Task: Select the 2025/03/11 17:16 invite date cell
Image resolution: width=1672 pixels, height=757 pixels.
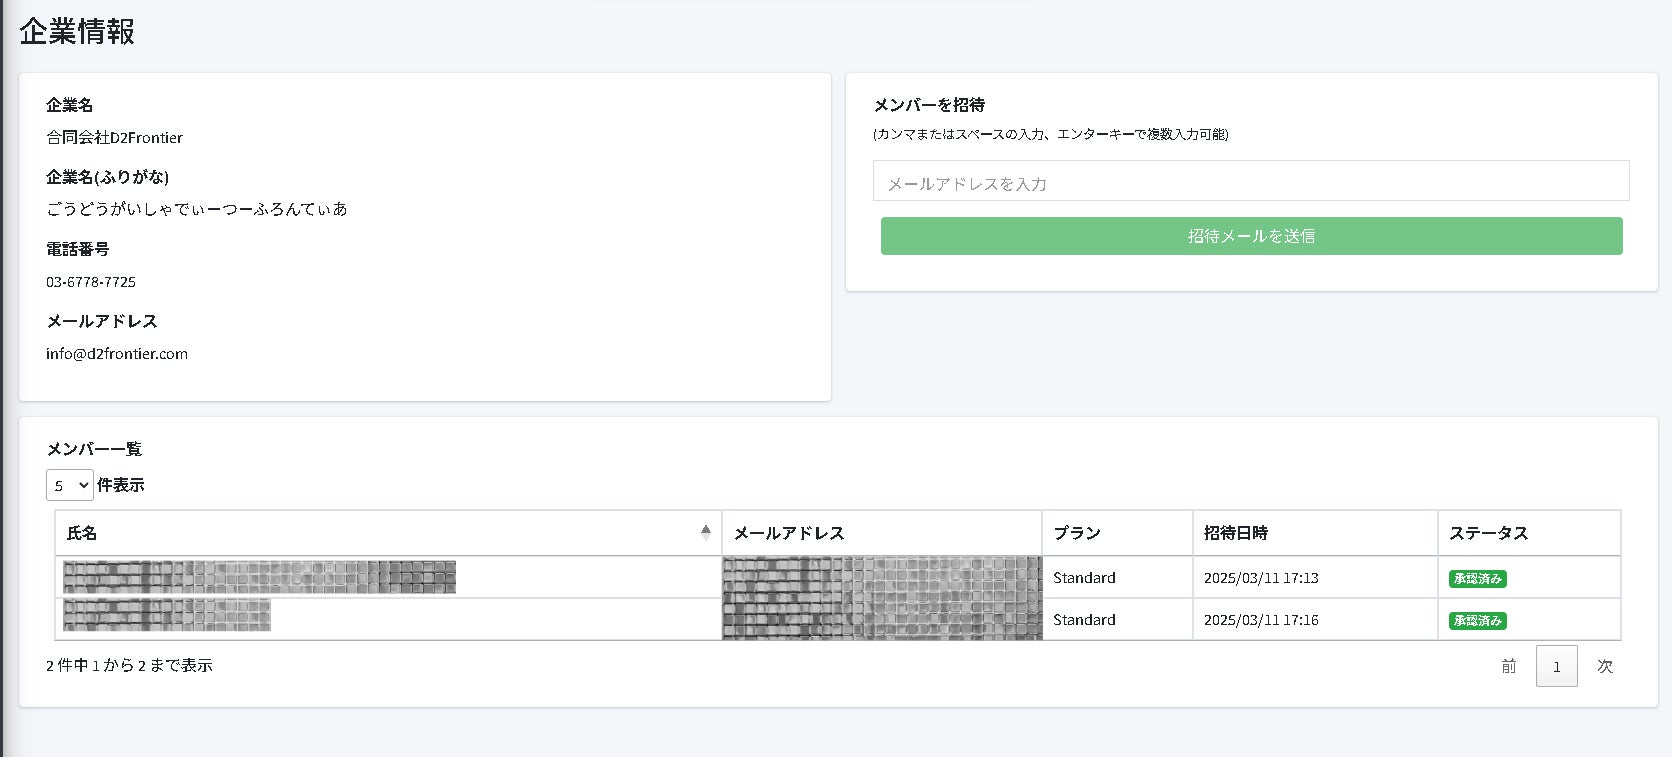Action: [x=1261, y=620]
